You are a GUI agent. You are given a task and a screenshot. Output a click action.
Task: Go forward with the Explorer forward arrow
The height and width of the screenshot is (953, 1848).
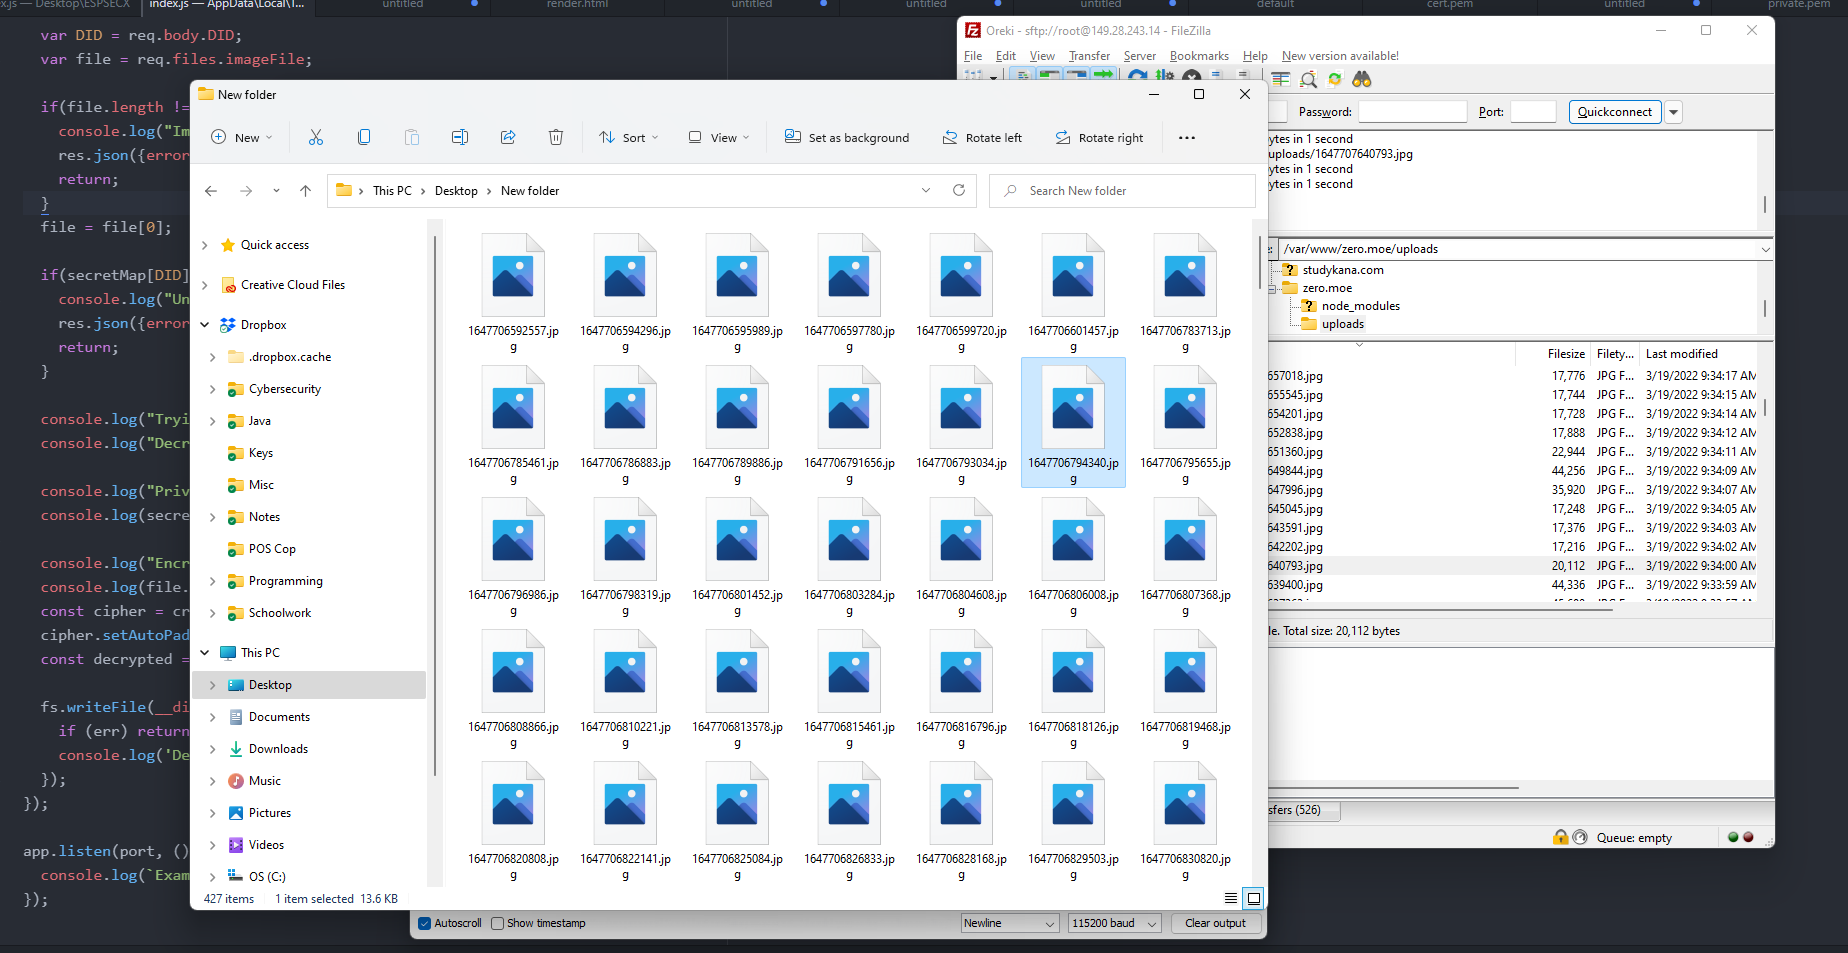[246, 191]
